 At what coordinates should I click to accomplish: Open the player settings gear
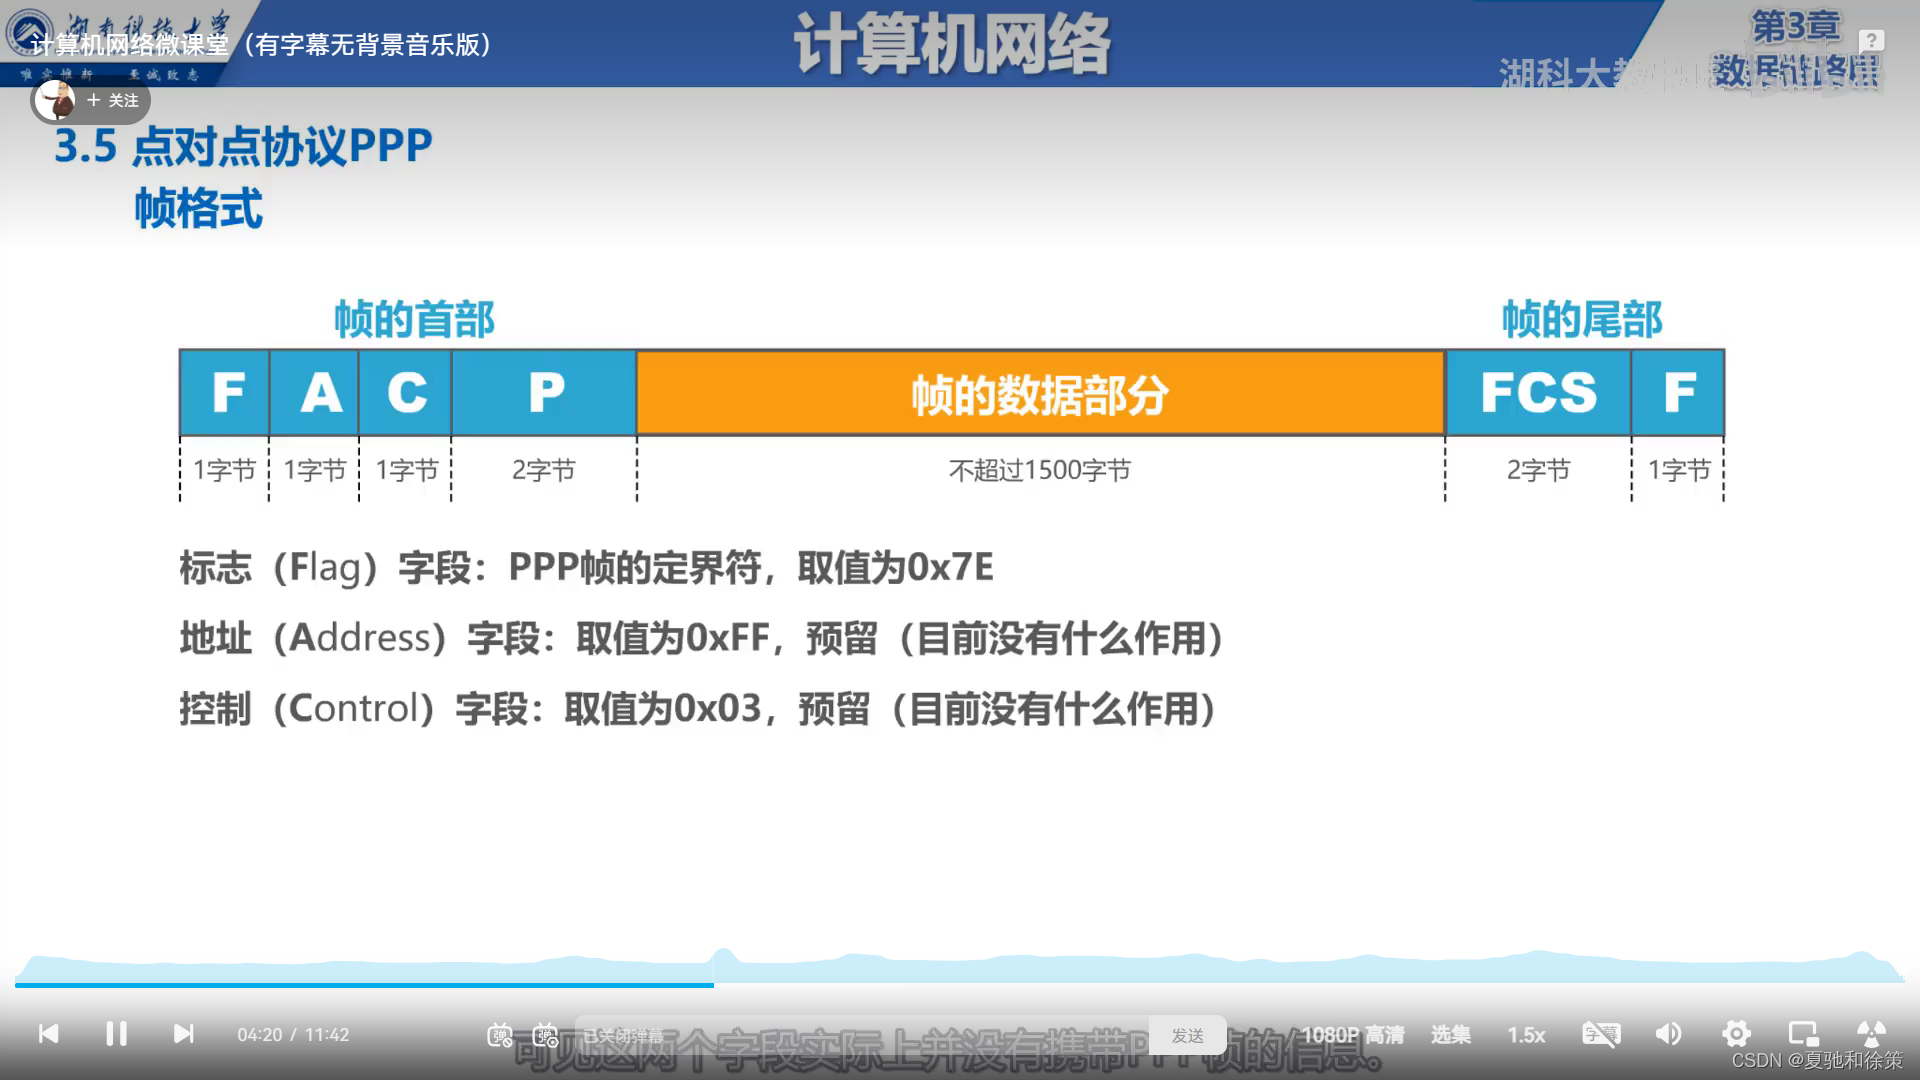coord(1737,1035)
